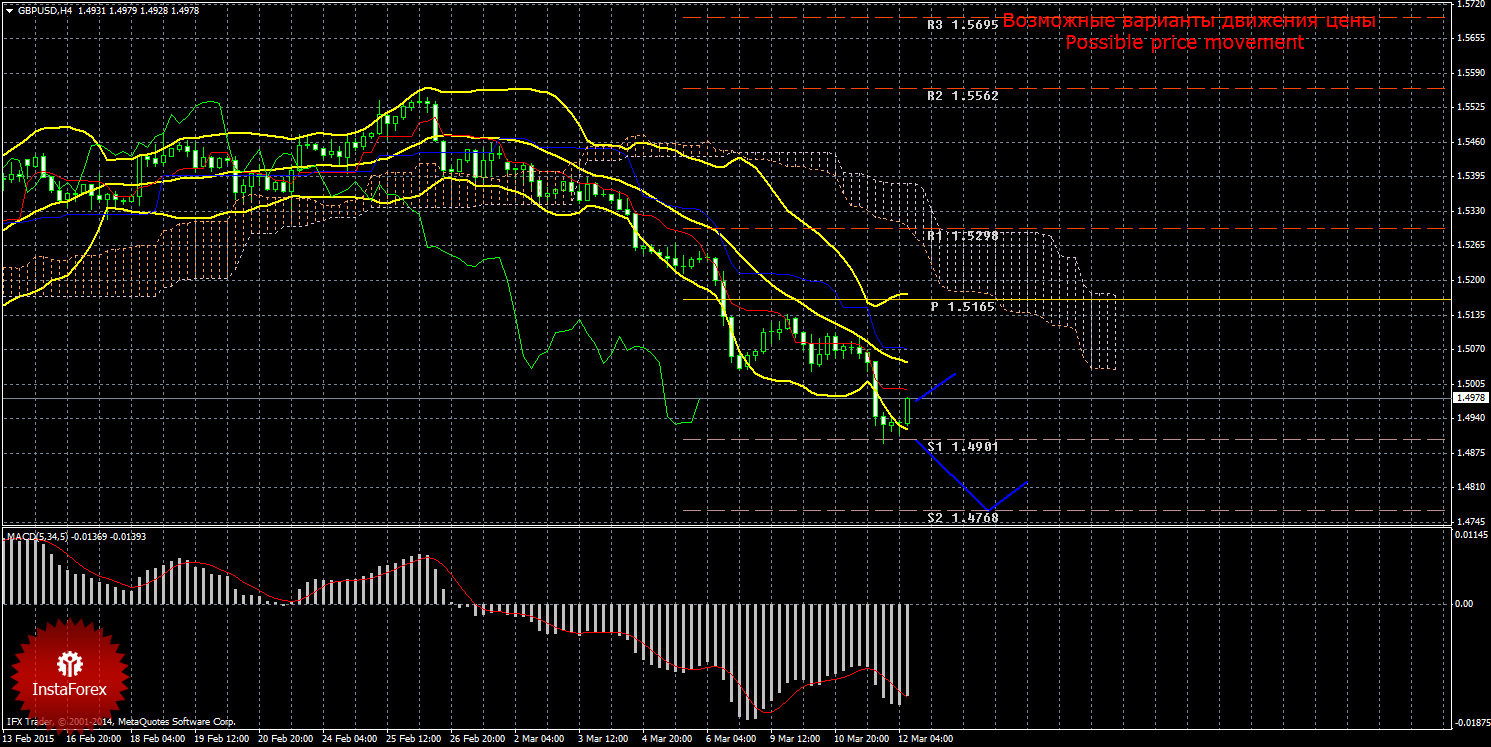Viewport: 1491px width, 747px height.
Task: Click the triangle arrow beside GBPUSD,H4
Action: point(9,10)
